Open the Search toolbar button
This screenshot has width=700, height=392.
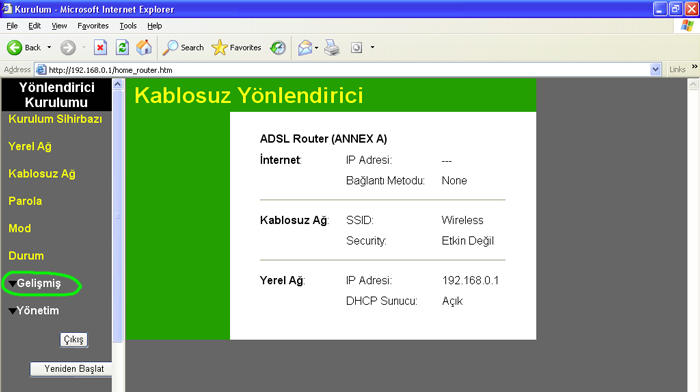(183, 47)
